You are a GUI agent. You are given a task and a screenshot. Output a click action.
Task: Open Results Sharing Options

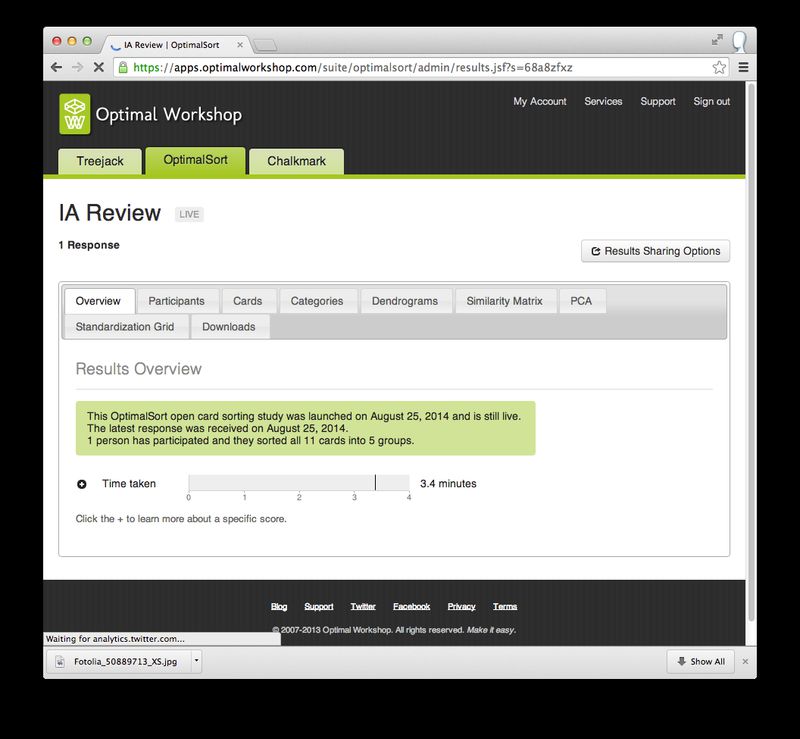(x=655, y=251)
